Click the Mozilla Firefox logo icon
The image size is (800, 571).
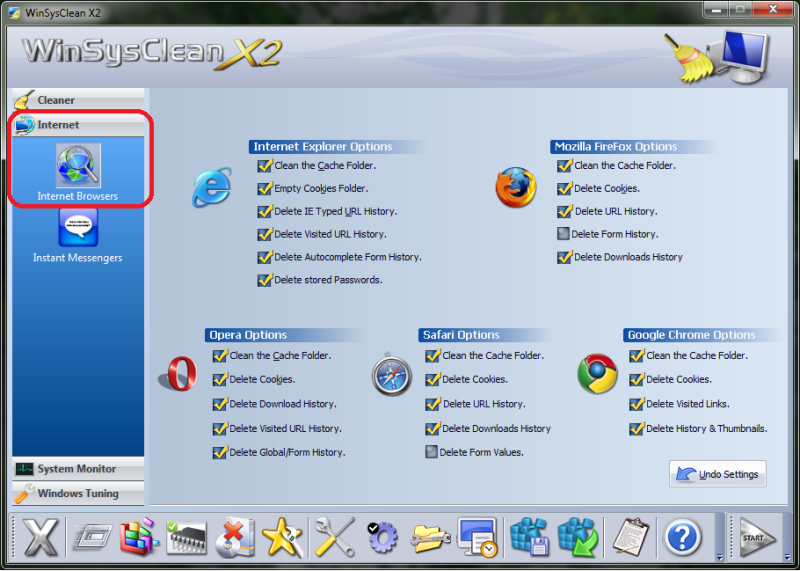point(516,187)
